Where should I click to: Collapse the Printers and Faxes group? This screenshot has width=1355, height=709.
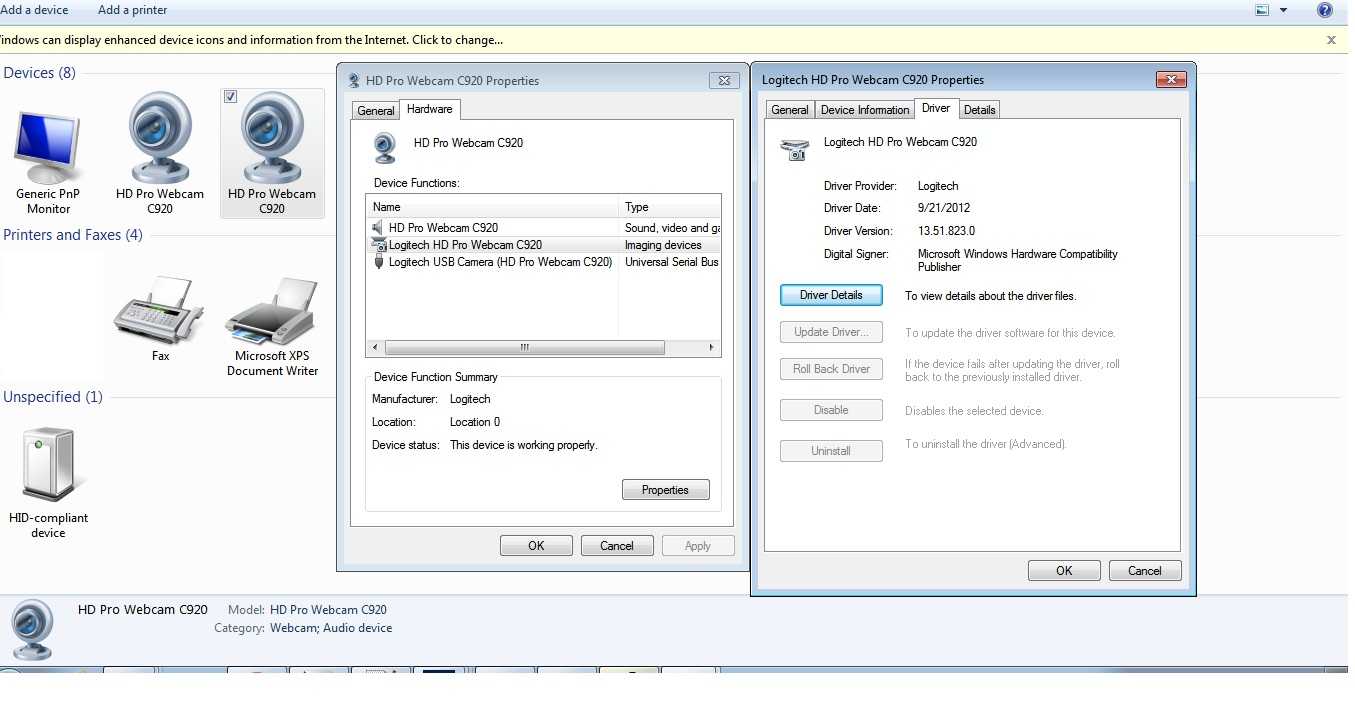[72, 235]
